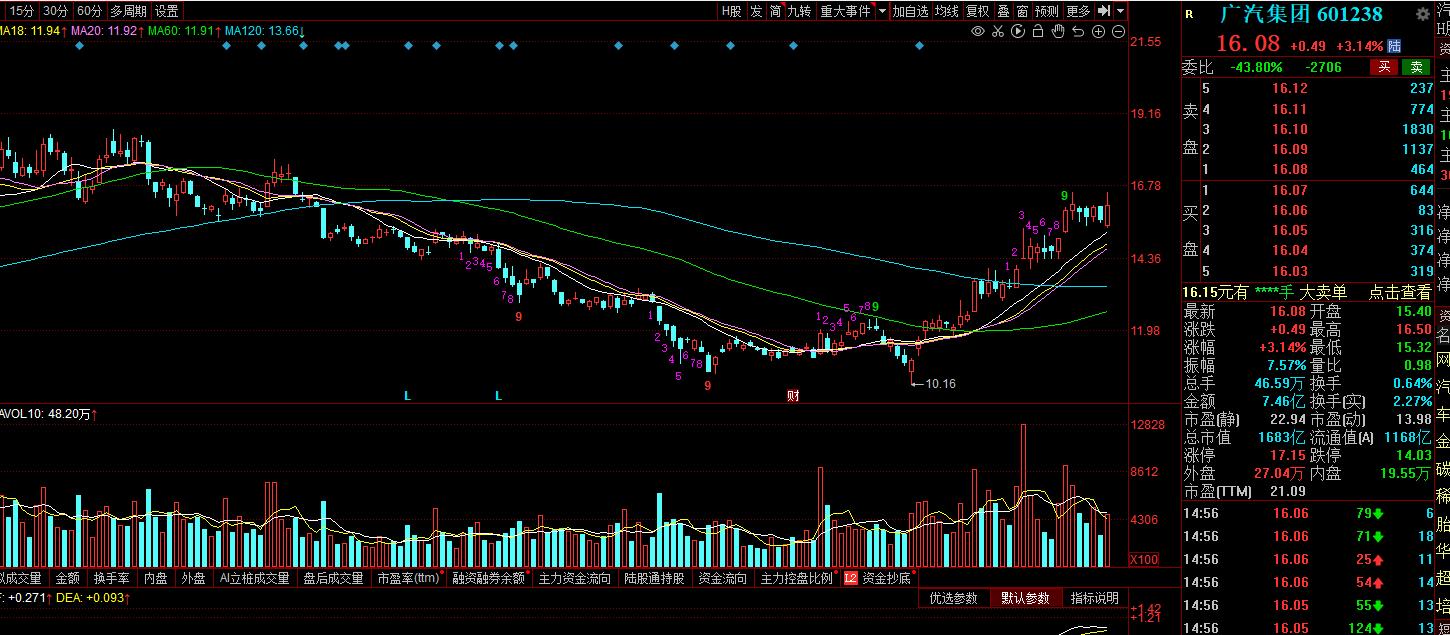
Task: Select the hand pan tool
Action: (x=1058, y=32)
